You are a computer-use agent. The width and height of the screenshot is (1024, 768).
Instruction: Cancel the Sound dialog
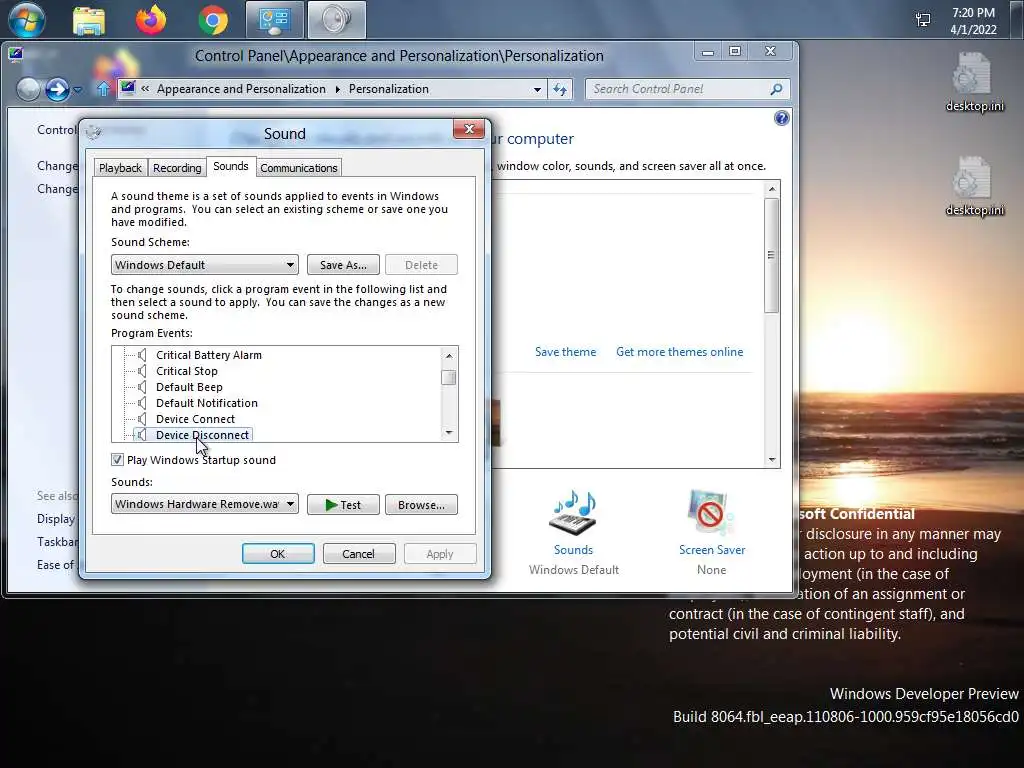point(359,554)
